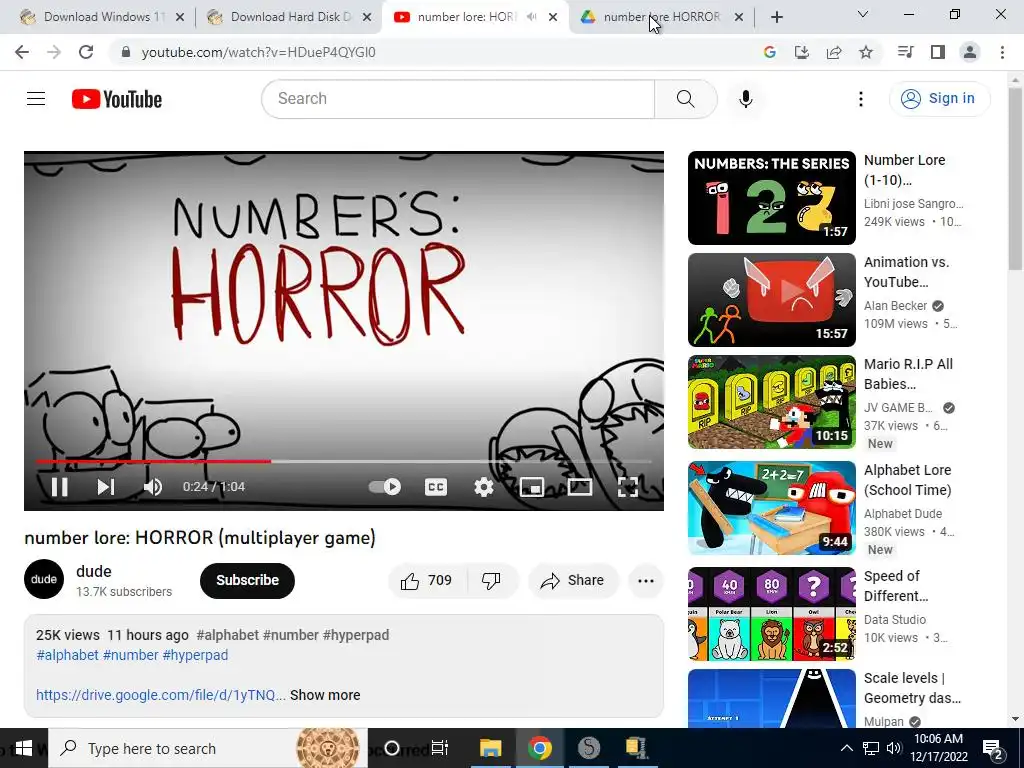The height and width of the screenshot is (768, 1024).
Task: Pause the video playback
Action: point(59,487)
